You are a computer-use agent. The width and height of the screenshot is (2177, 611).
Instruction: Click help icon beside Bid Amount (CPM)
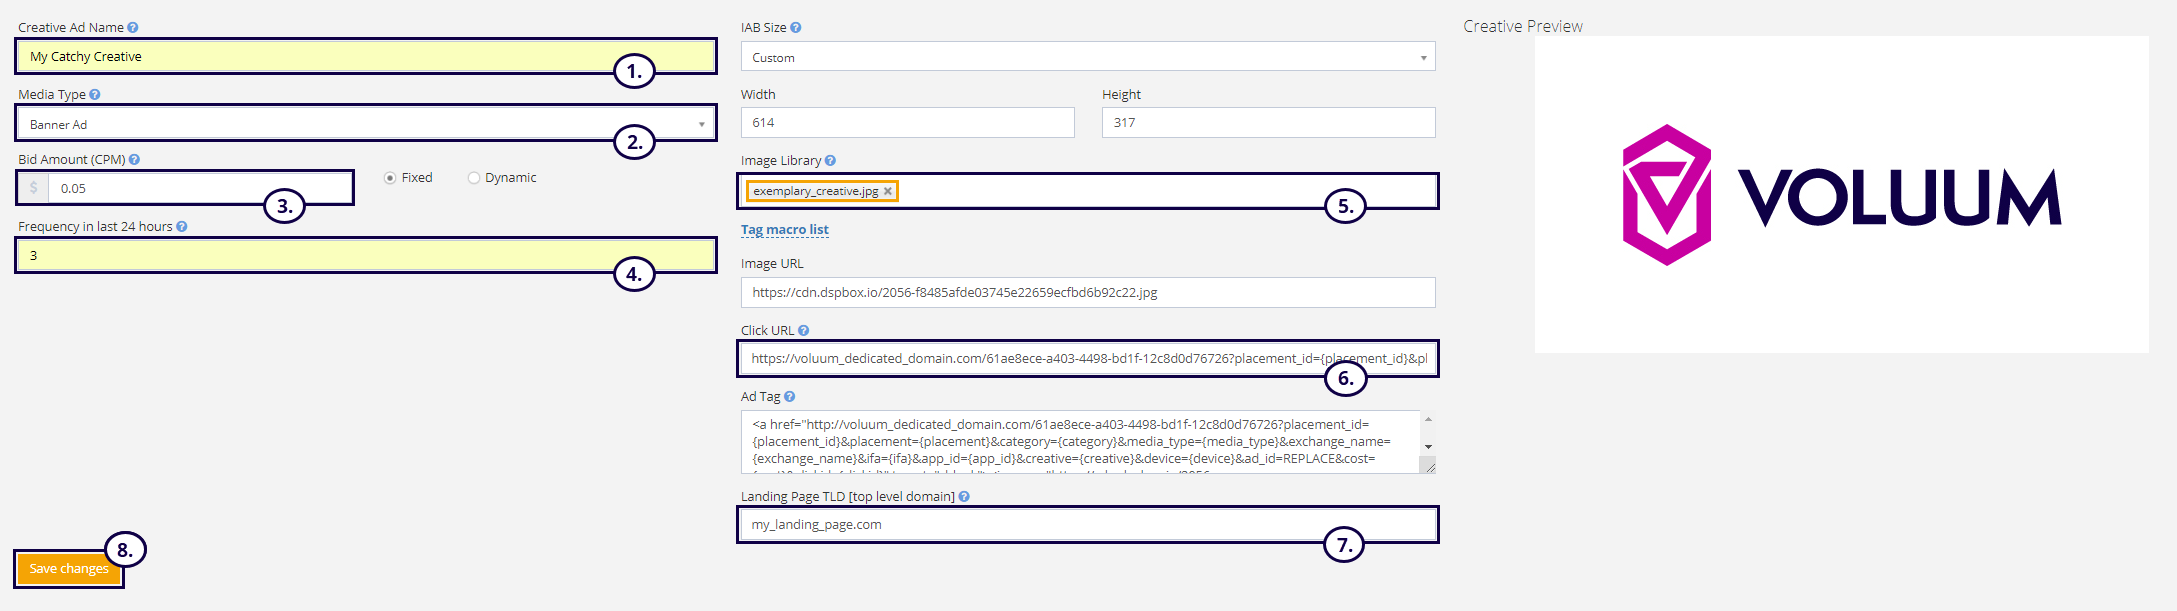coord(134,160)
